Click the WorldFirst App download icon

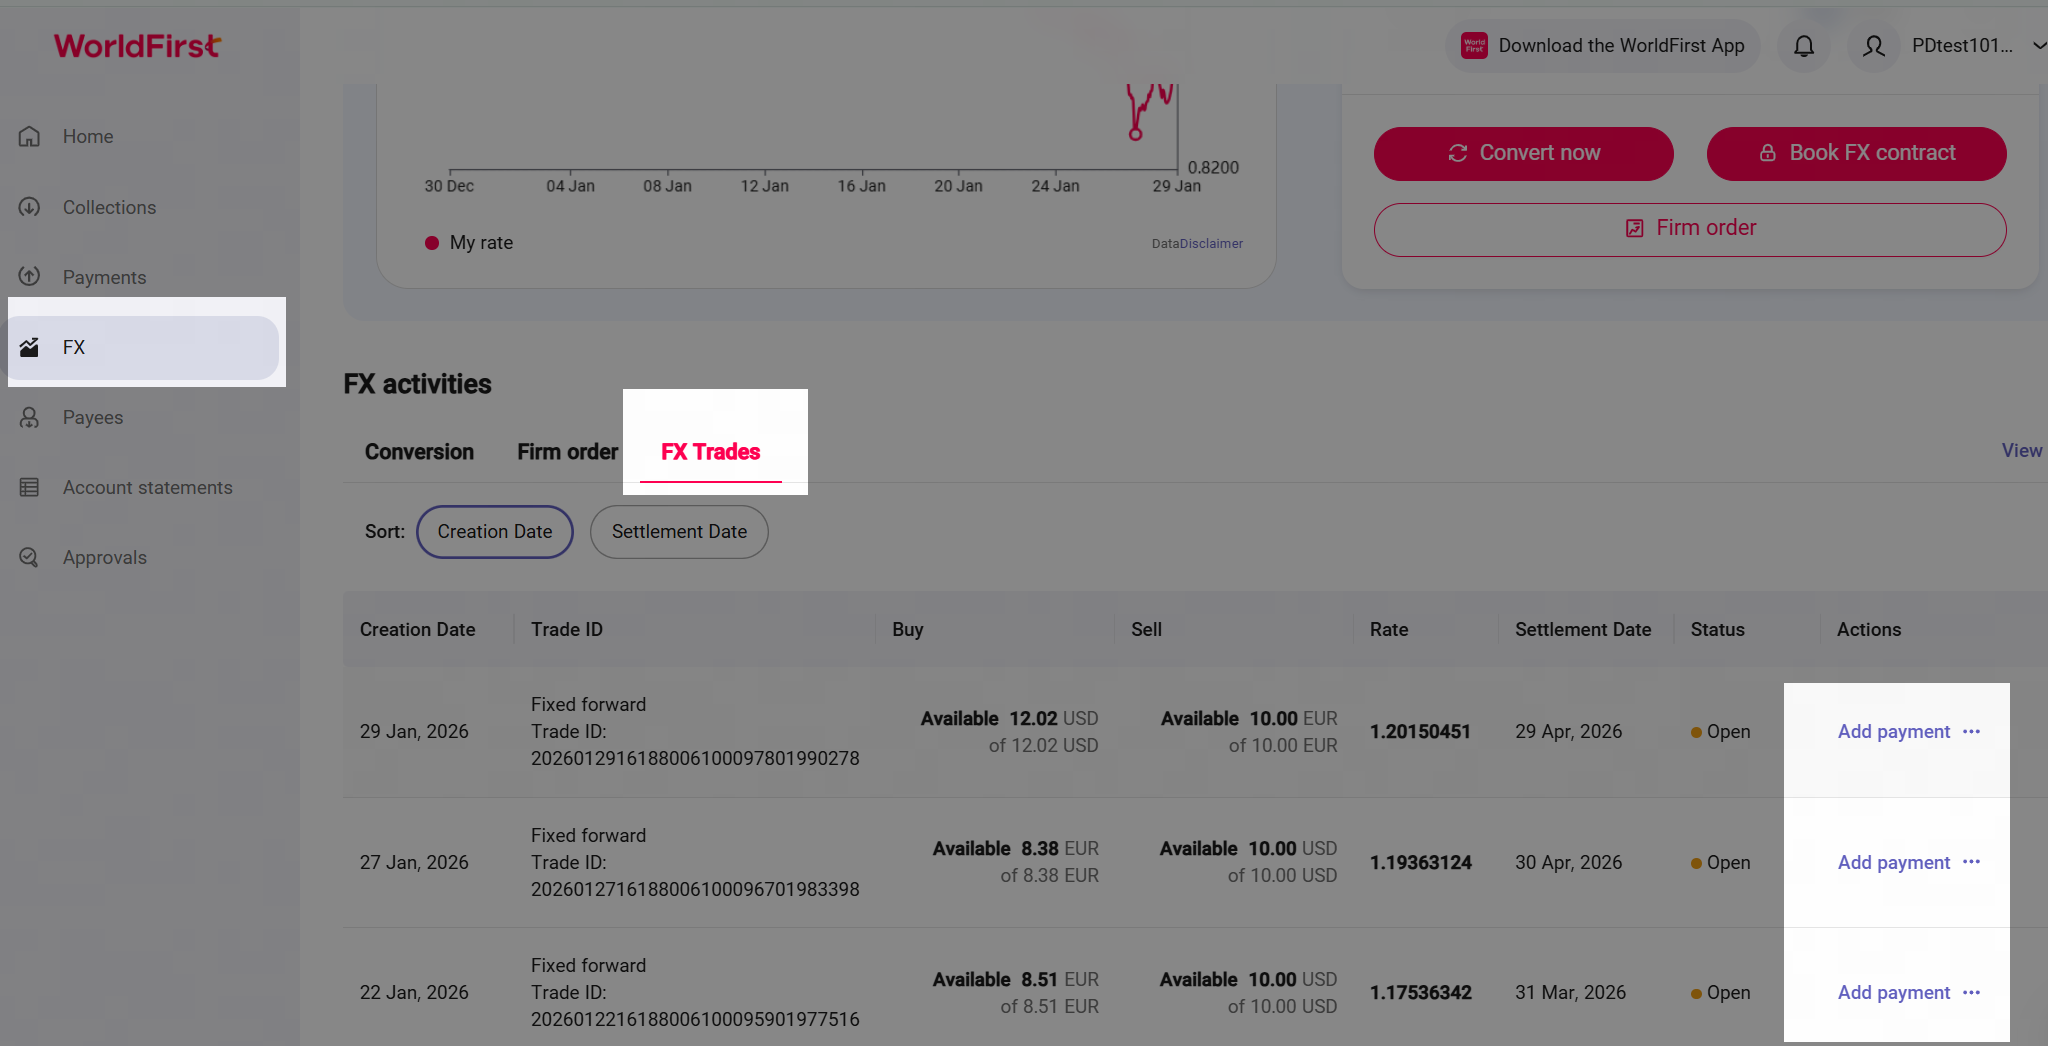1474,46
